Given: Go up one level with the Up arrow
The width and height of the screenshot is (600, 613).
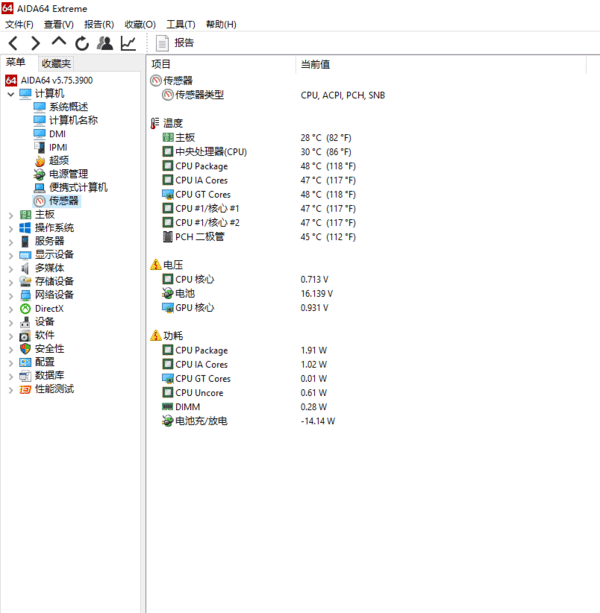Looking at the screenshot, I should coord(59,42).
